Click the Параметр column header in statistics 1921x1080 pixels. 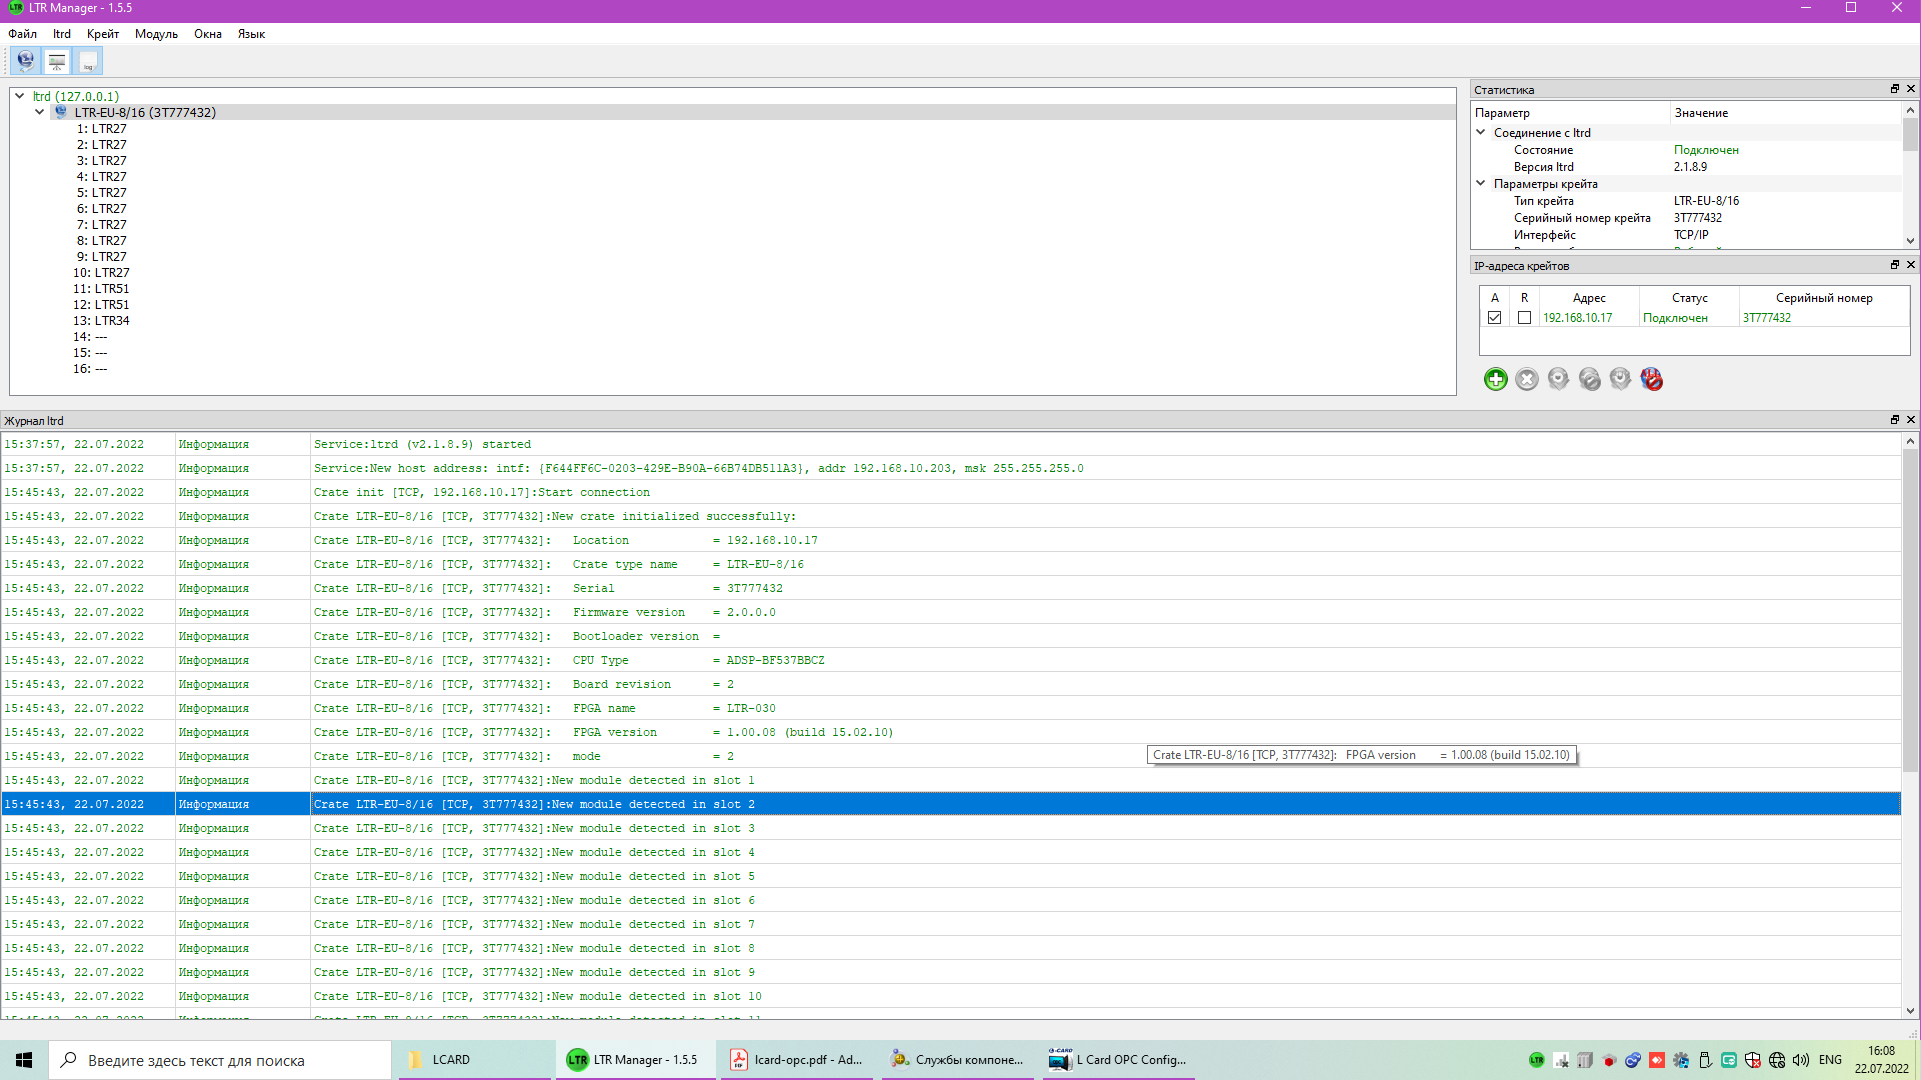pyautogui.click(x=1570, y=113)
